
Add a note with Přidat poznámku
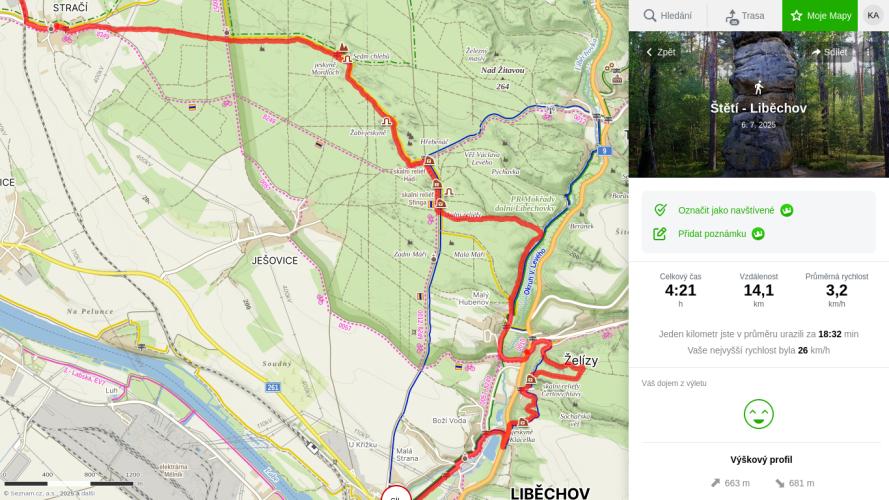pos(711,234)
